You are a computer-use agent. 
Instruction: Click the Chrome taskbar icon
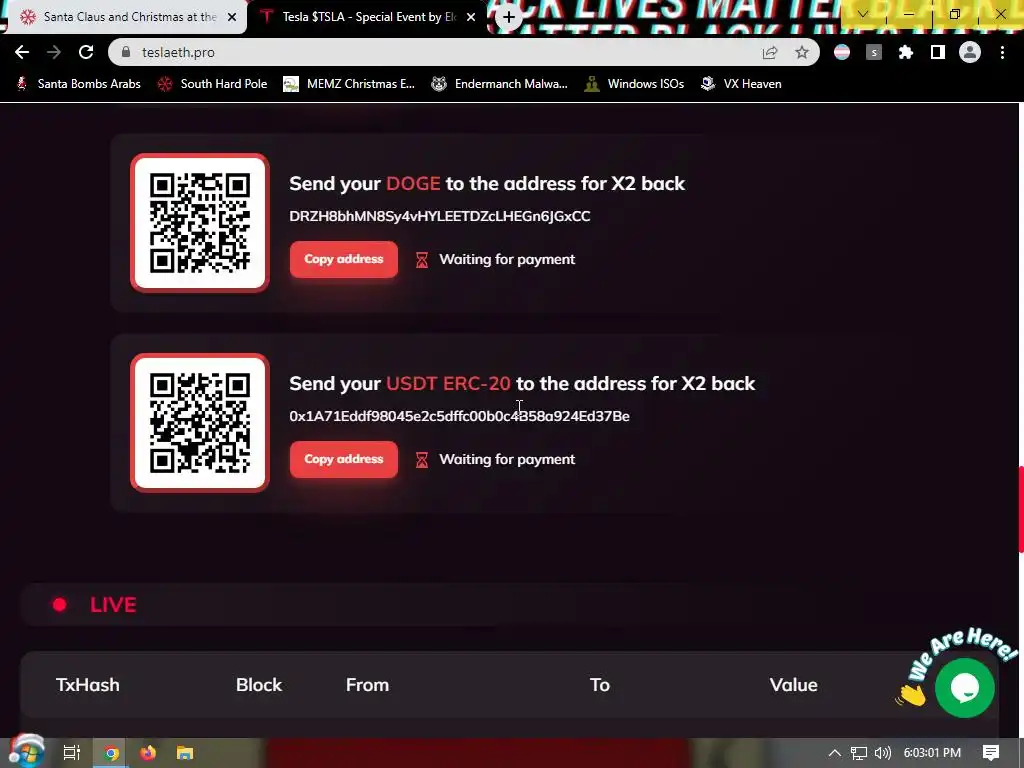click(x=111, y=753)
